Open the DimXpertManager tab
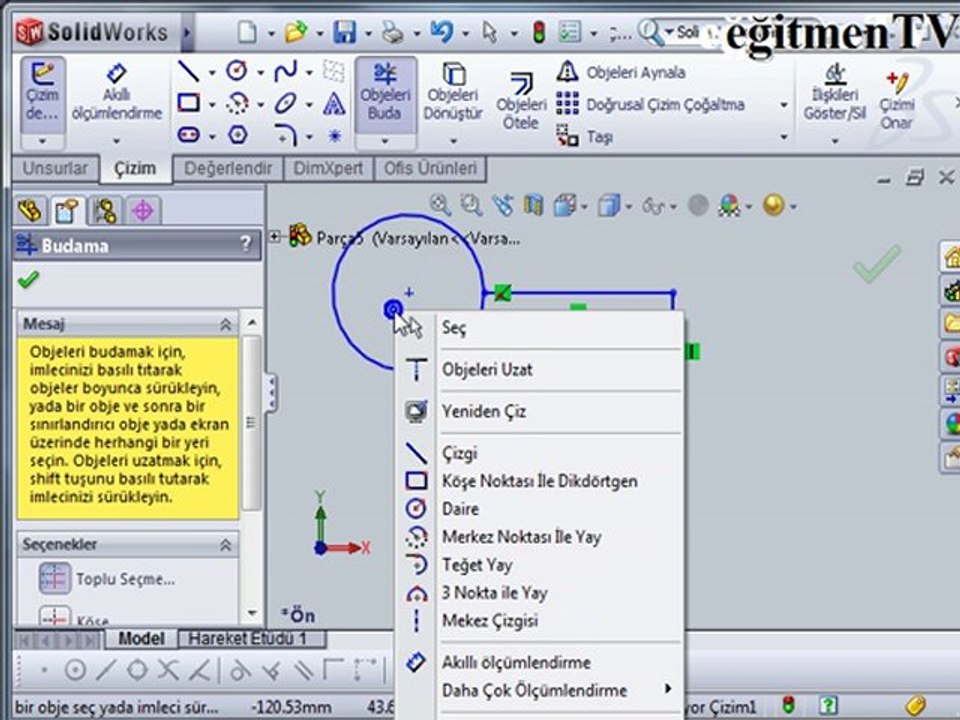Image resolution: width=960 pixels, height=720 pixels. (x=142, y=211)
